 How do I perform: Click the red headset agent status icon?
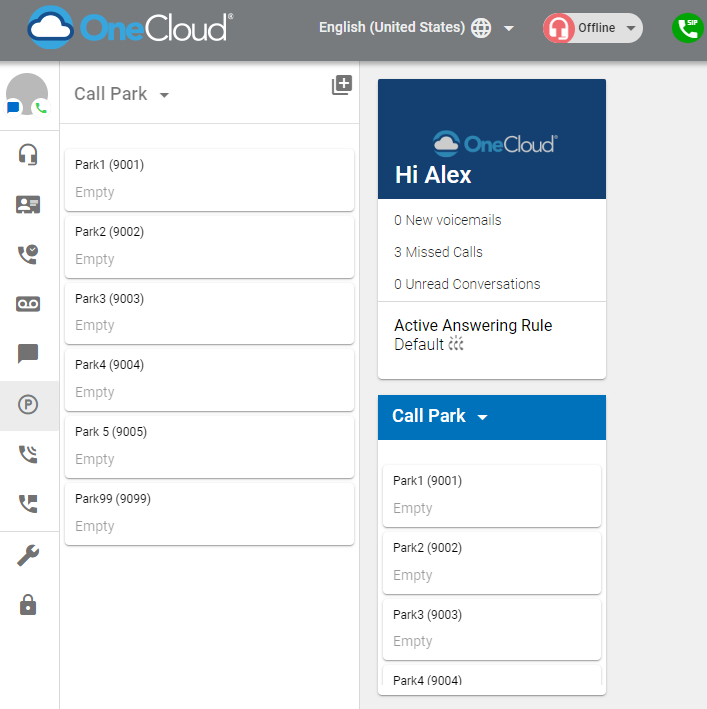pos(559,28)
